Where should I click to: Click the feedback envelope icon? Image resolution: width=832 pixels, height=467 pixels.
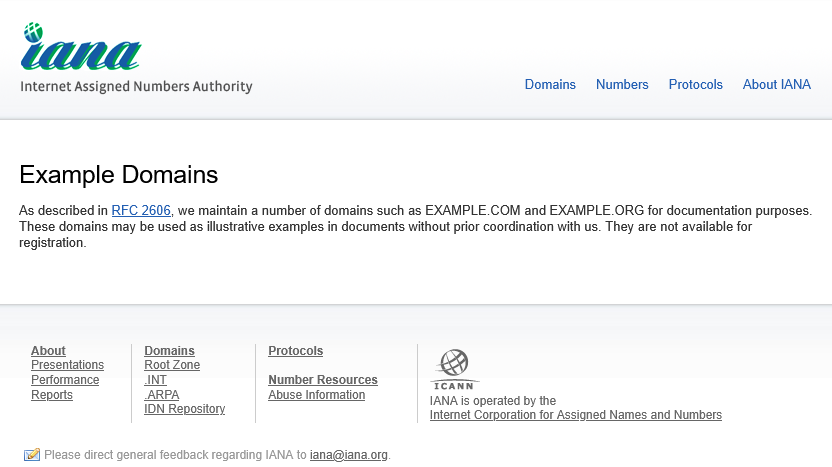(x=32, y=455)
